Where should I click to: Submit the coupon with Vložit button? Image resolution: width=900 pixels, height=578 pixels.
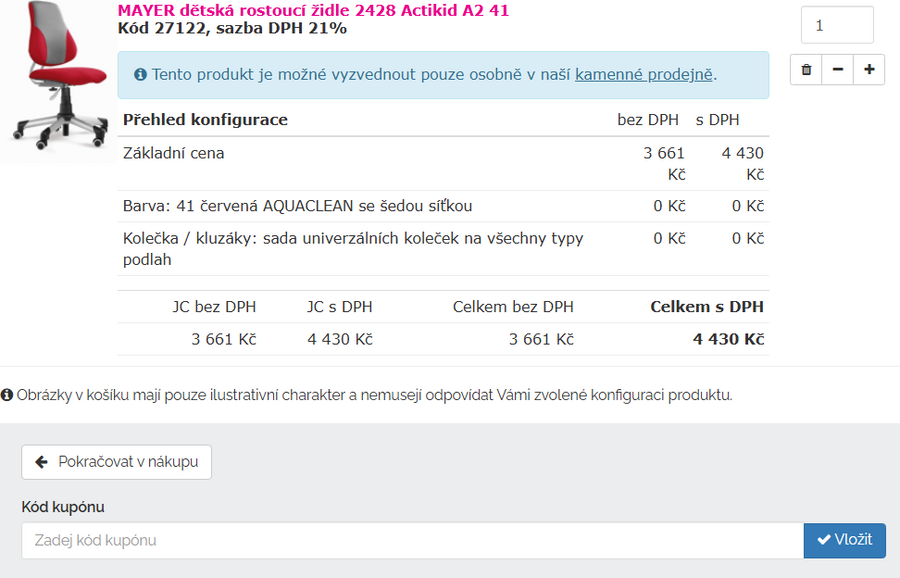click(844, 540)
